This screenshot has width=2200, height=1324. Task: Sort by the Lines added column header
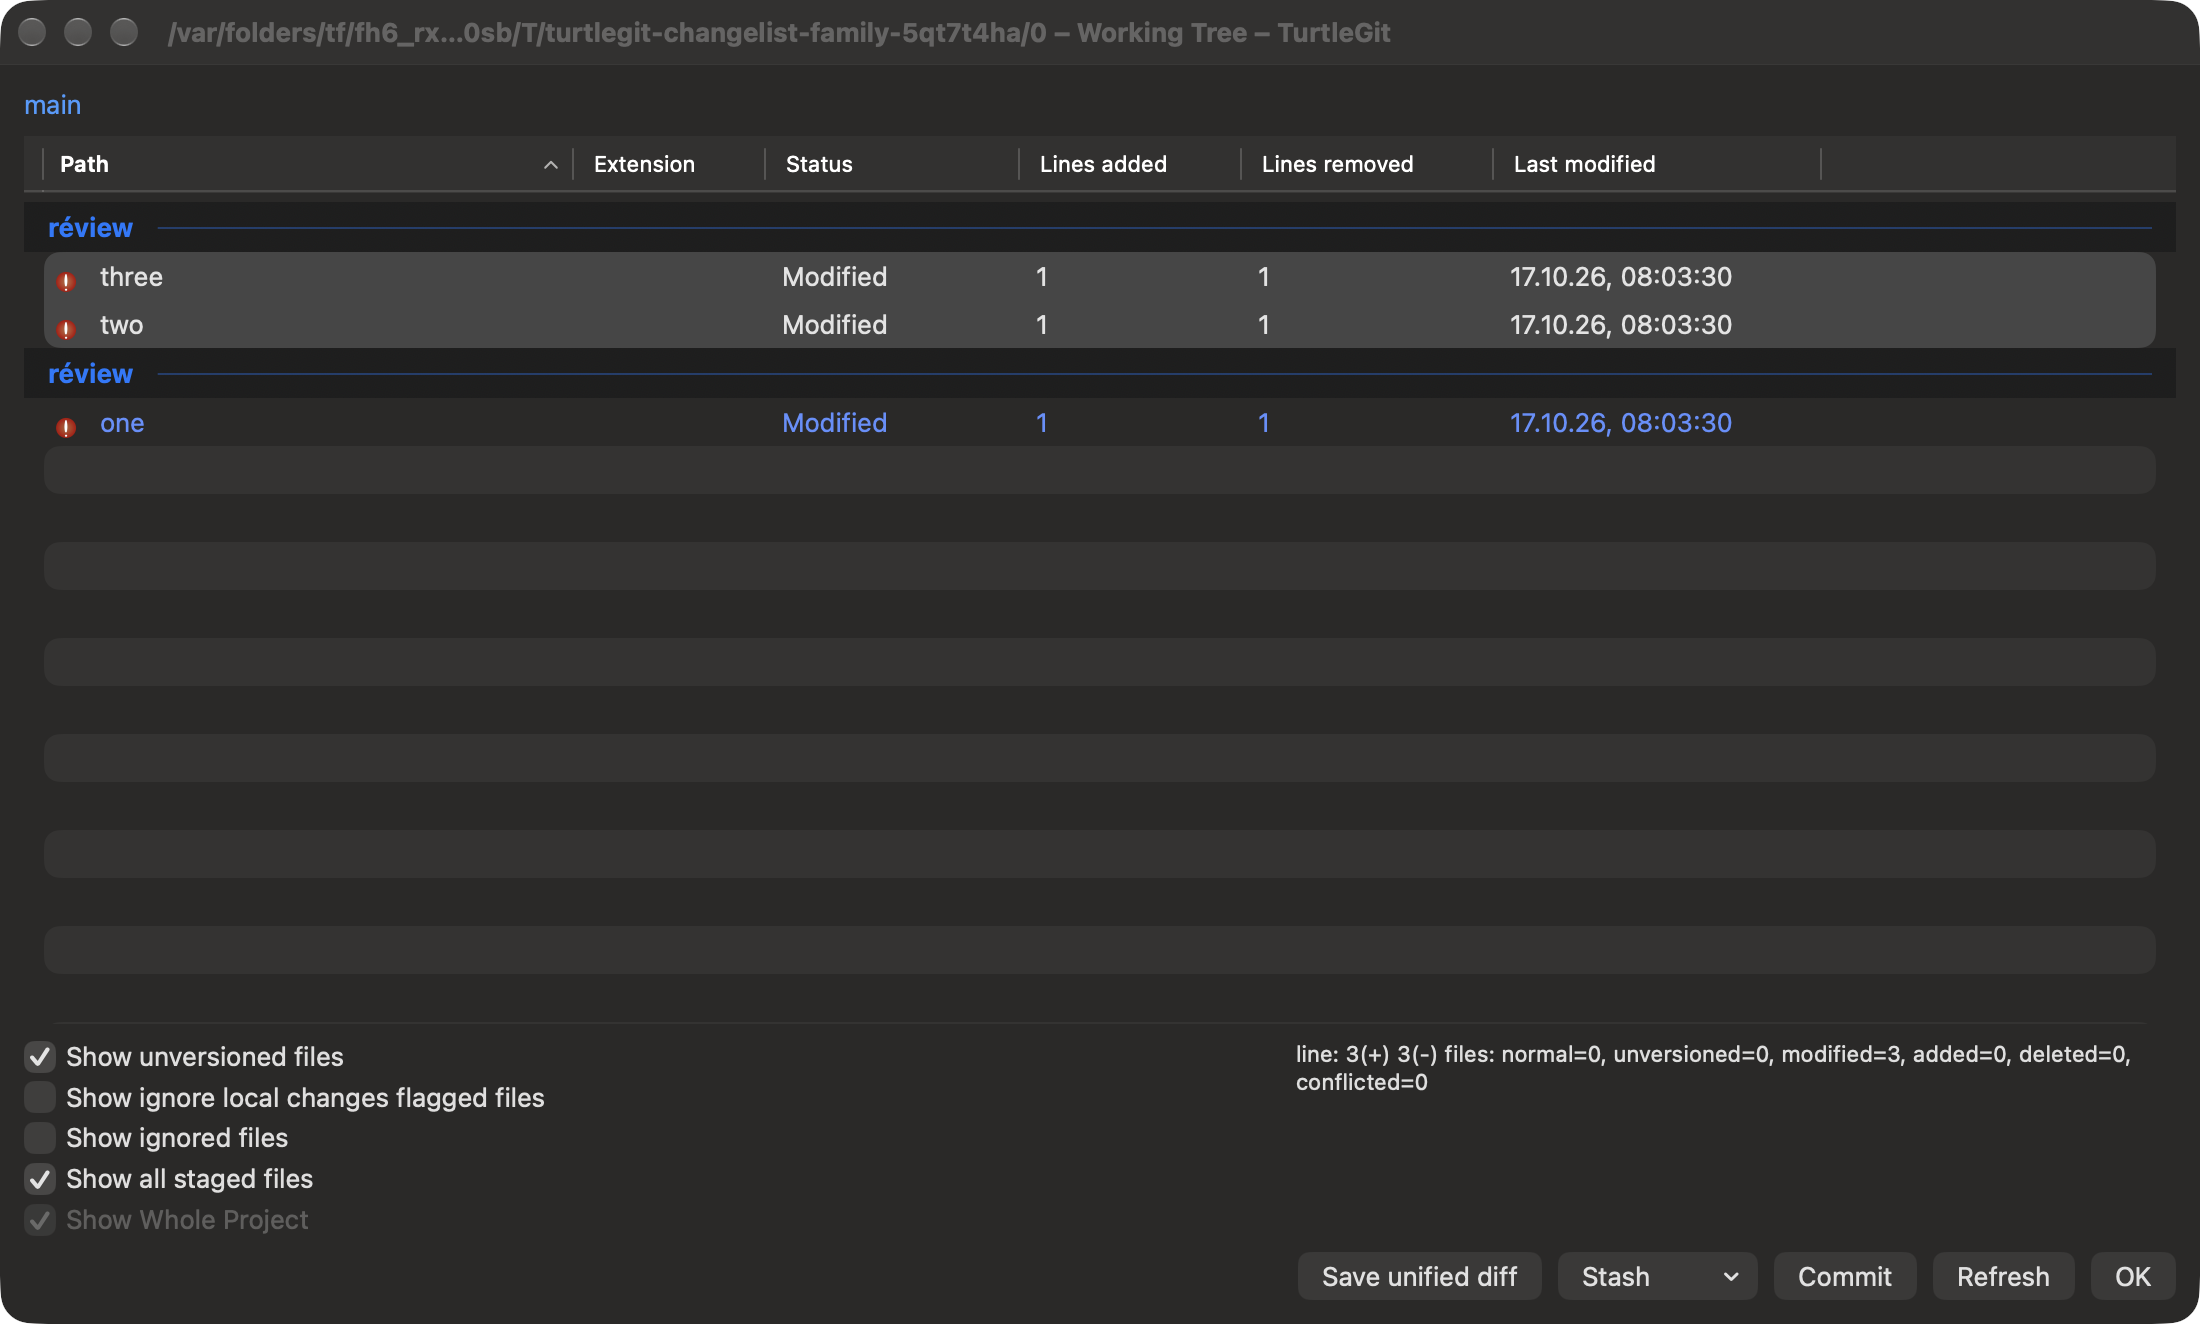(1130, 164)
